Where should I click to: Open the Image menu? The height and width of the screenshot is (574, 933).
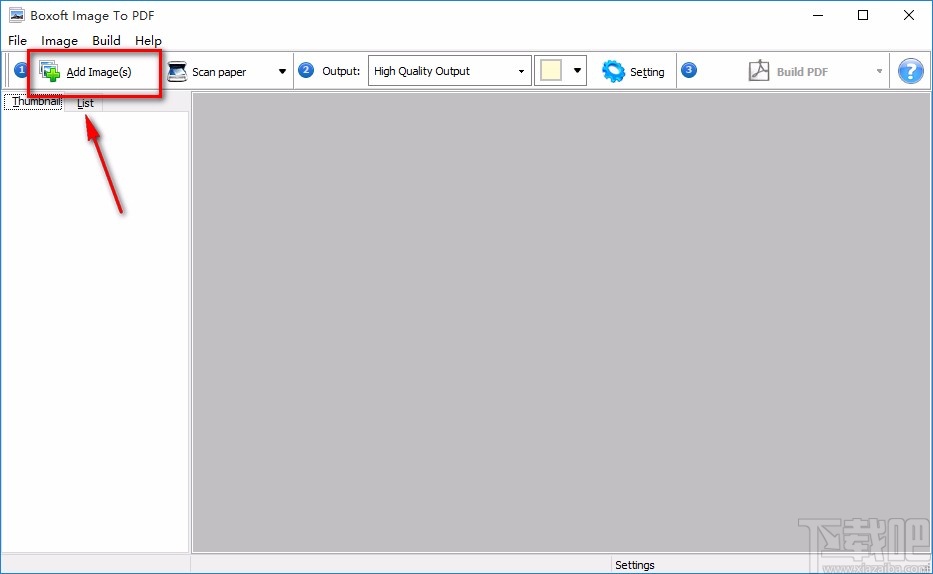pos(60,40)
